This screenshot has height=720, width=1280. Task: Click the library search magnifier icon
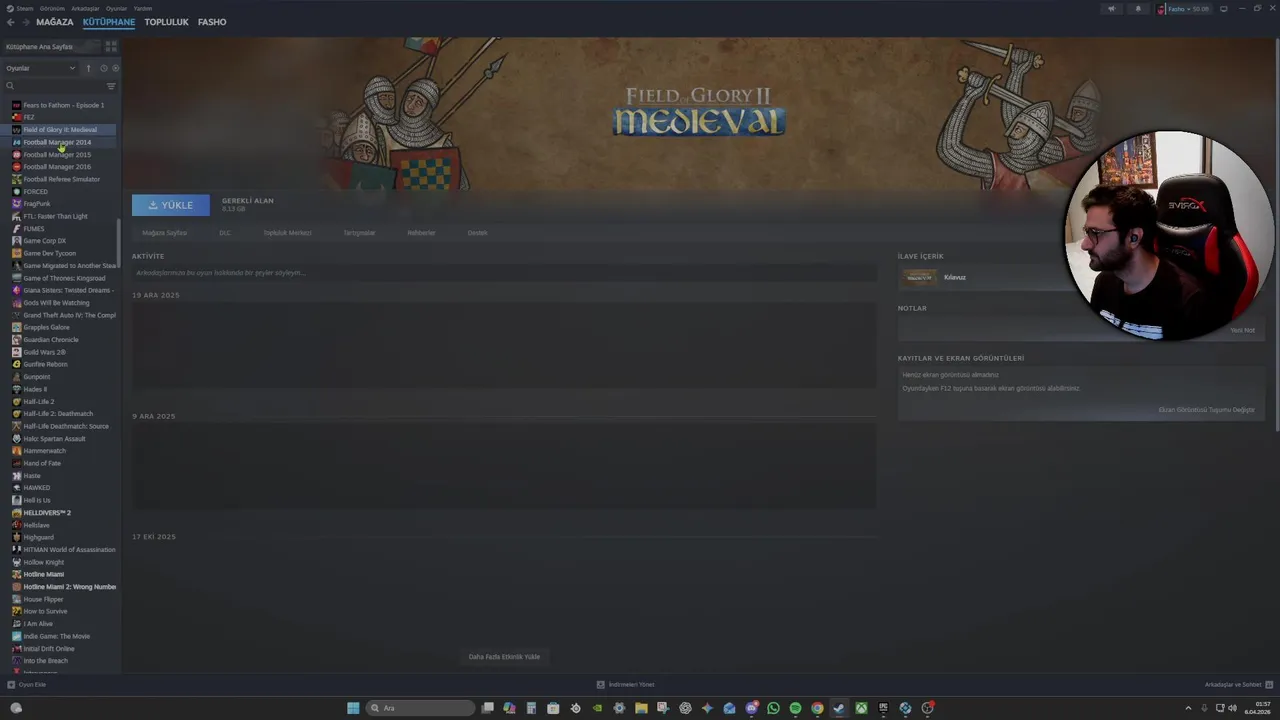pos(10,86)
